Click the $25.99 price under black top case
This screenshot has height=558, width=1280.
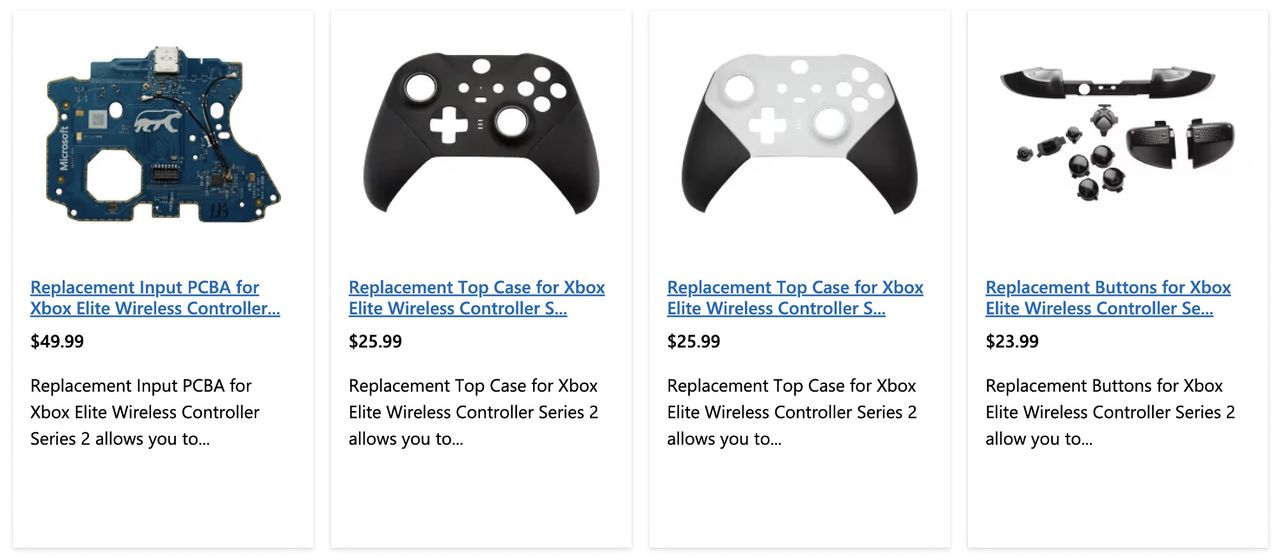375,342
